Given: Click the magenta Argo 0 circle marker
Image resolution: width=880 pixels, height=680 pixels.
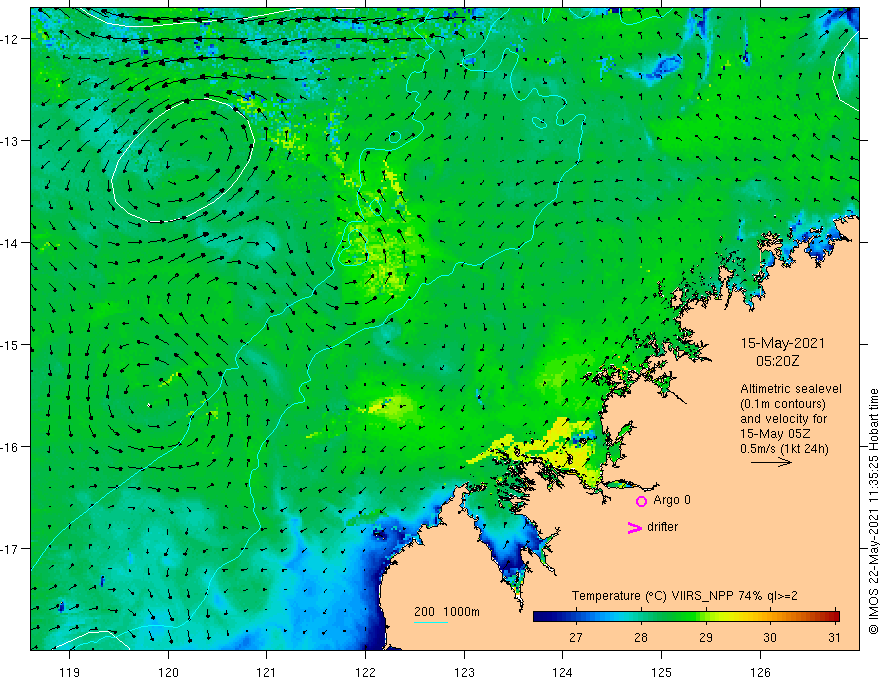Looking at the screenshot, I should (641, 501).
